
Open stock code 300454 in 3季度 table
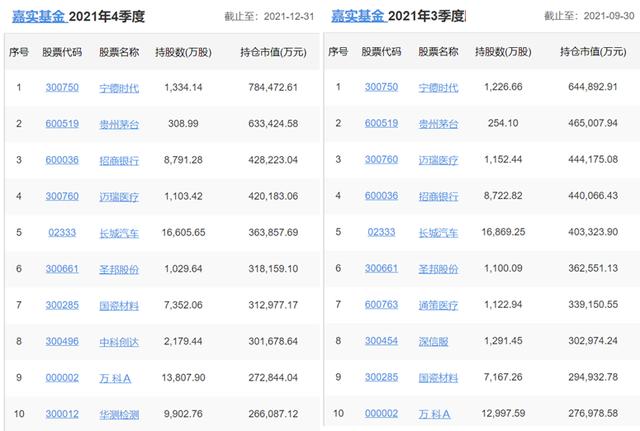[x=381, y=341]
